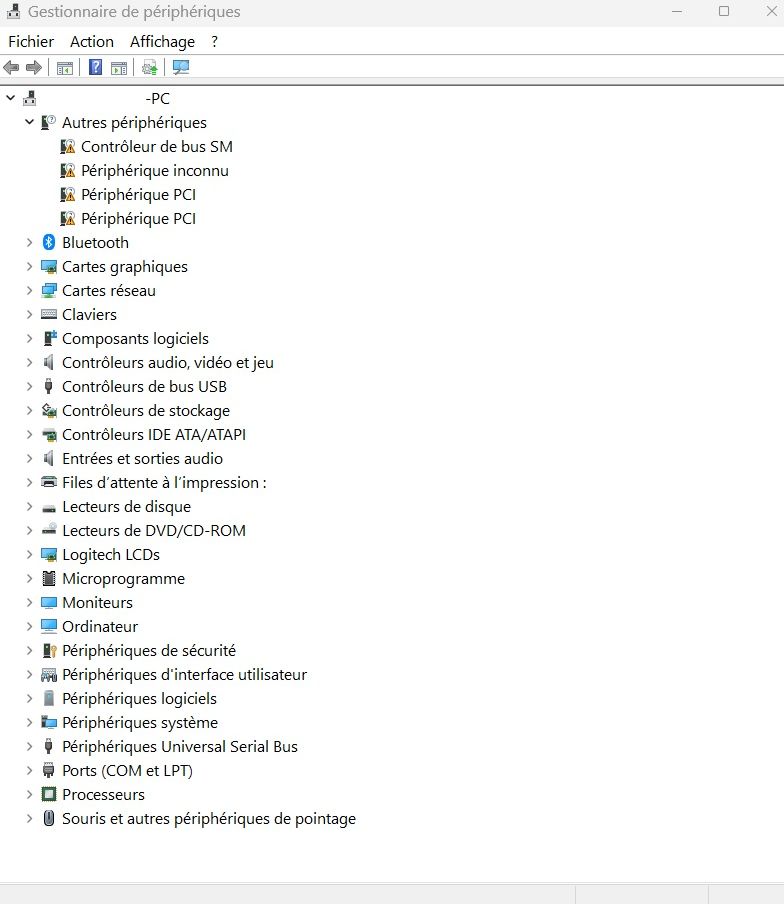Click the Contrôleurs de bus USB icon

click(49, 386)
